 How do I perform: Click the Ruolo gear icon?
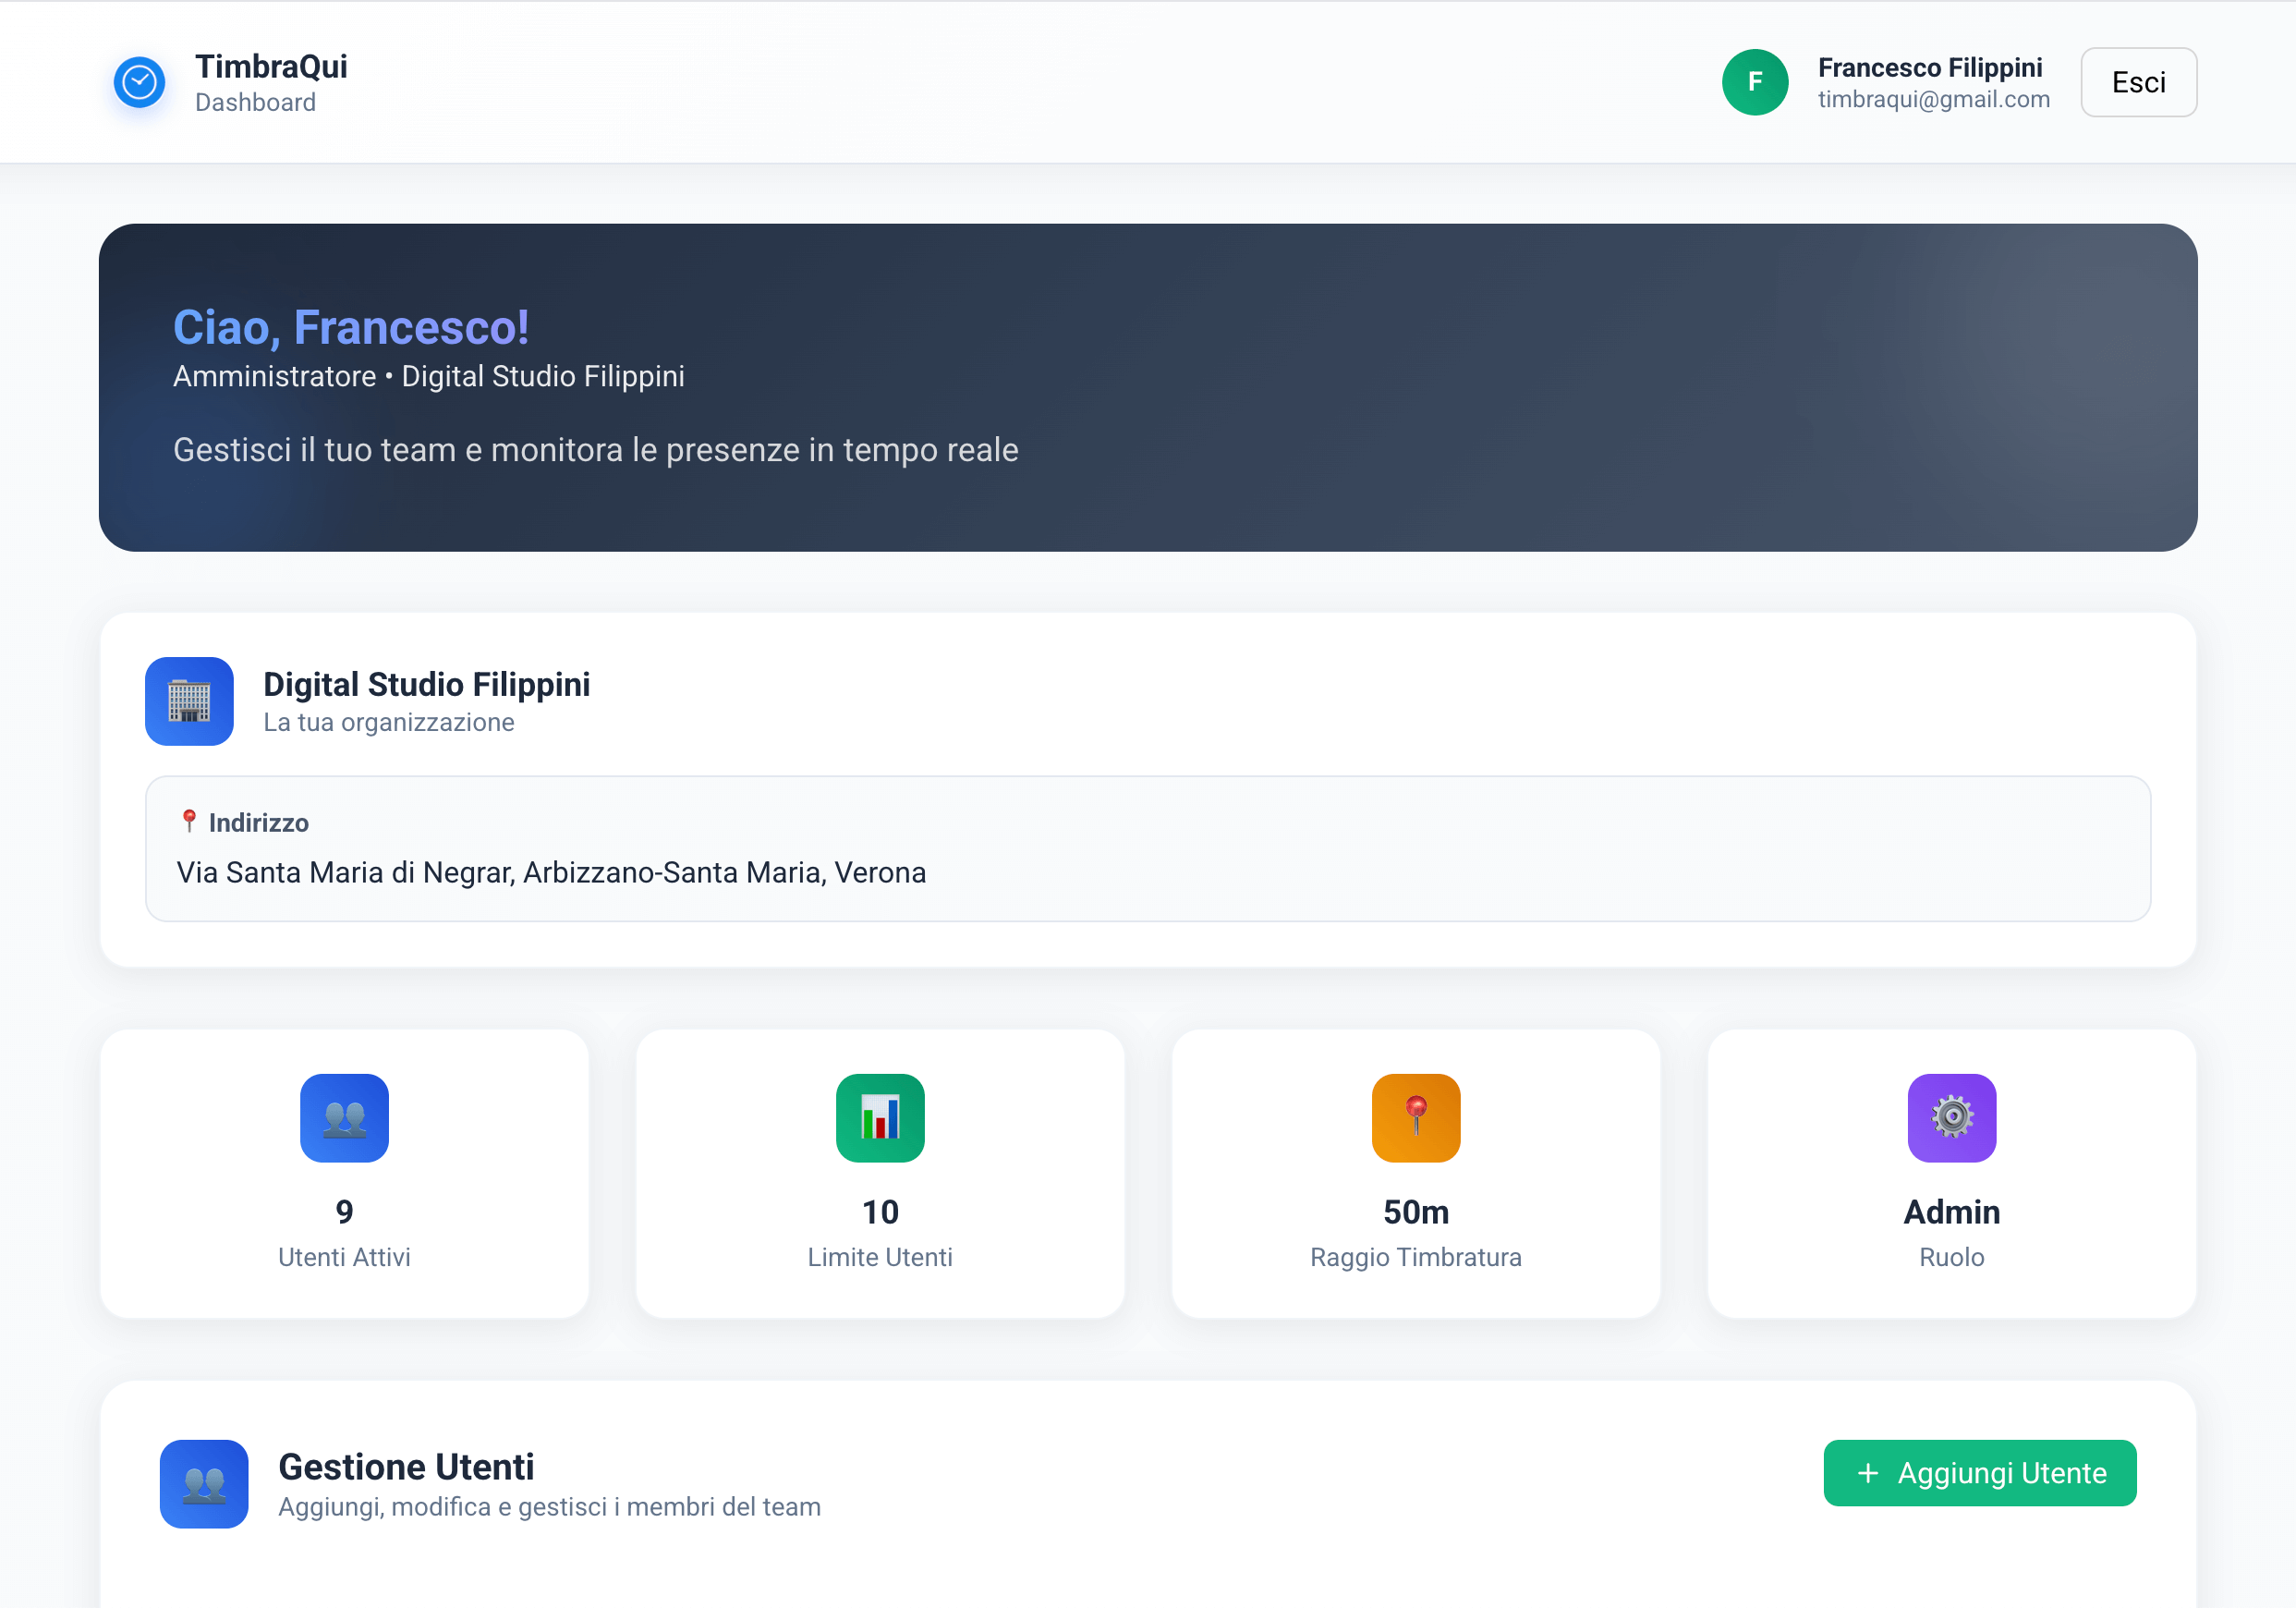[x=1951, y=1118]
